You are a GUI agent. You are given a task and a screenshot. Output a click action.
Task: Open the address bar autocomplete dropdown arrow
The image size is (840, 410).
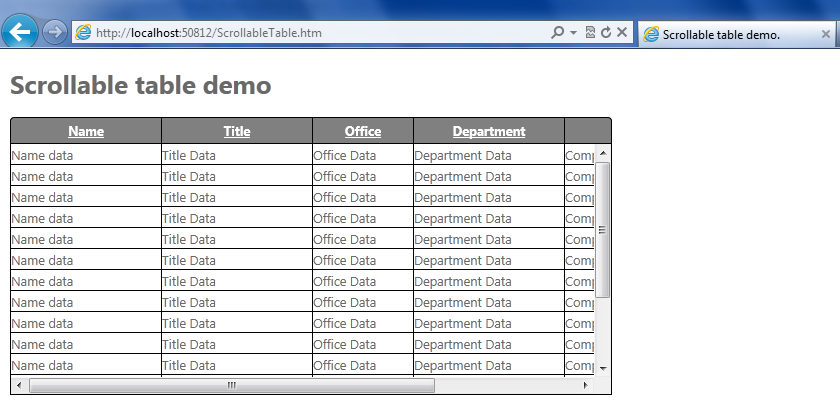click(x=573, y=33)
